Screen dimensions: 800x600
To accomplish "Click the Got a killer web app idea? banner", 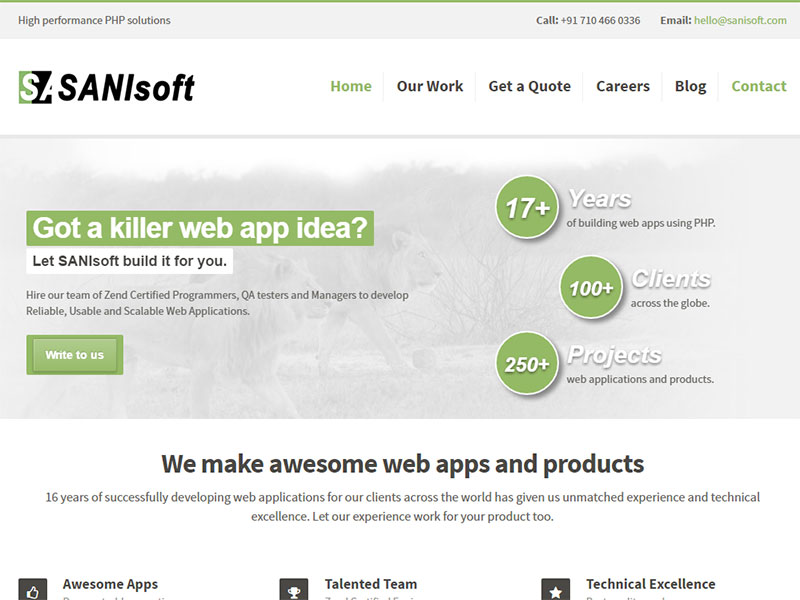I will tap(200, 228).
